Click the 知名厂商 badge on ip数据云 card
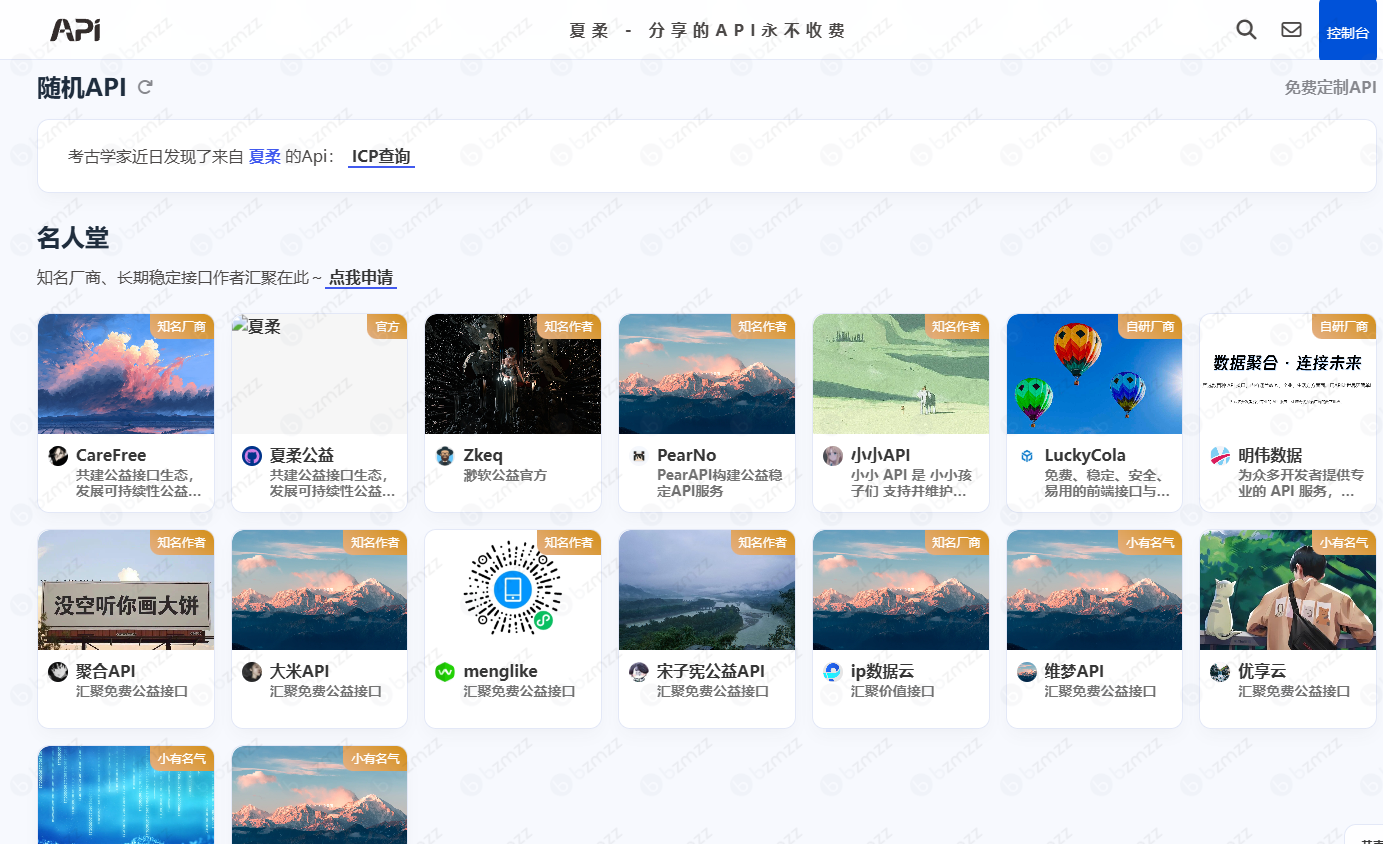This screenshot has height=844, width=1383. coord(956,542)
